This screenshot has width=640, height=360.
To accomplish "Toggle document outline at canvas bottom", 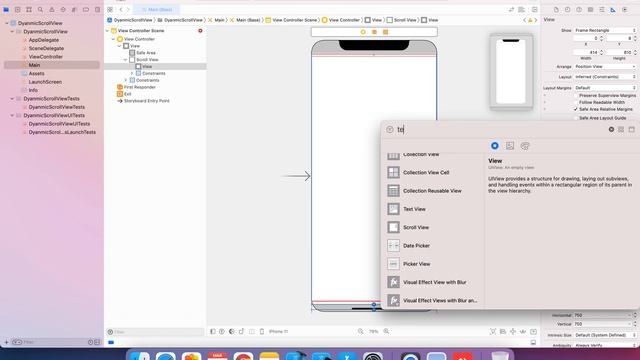I will click(x=213, y=331).
